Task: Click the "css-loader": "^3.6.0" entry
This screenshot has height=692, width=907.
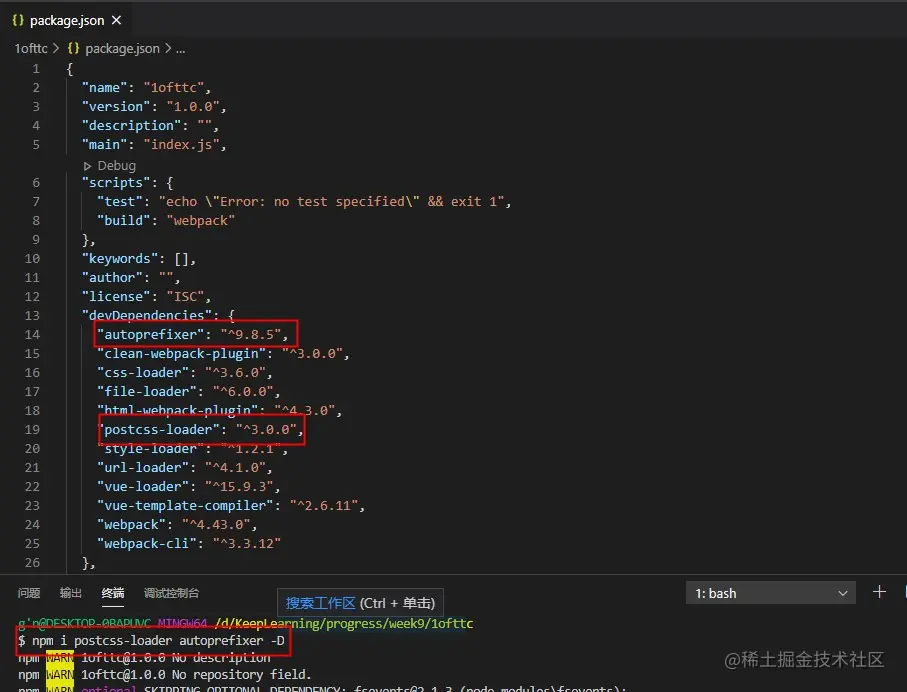Action: pyautogui.click(x=185, y=373)
